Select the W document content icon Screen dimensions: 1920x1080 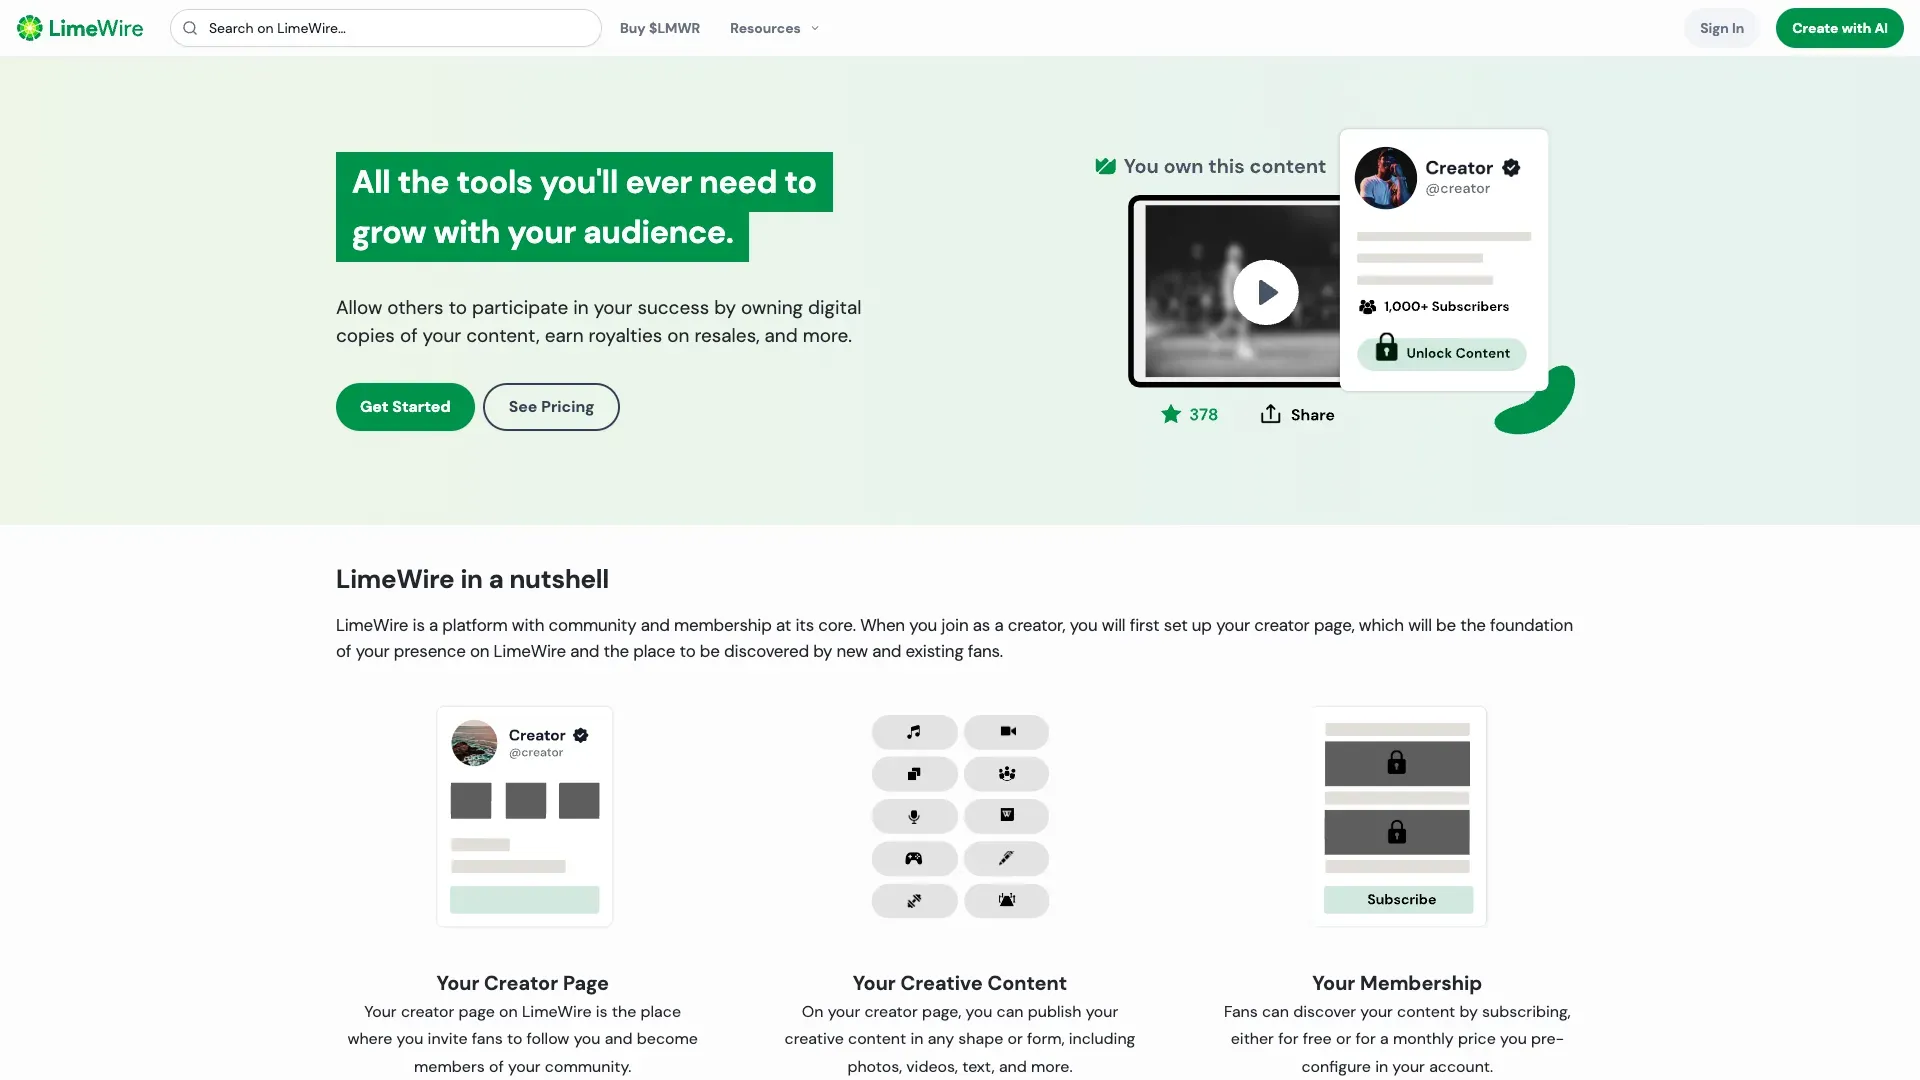[1007, 816]
